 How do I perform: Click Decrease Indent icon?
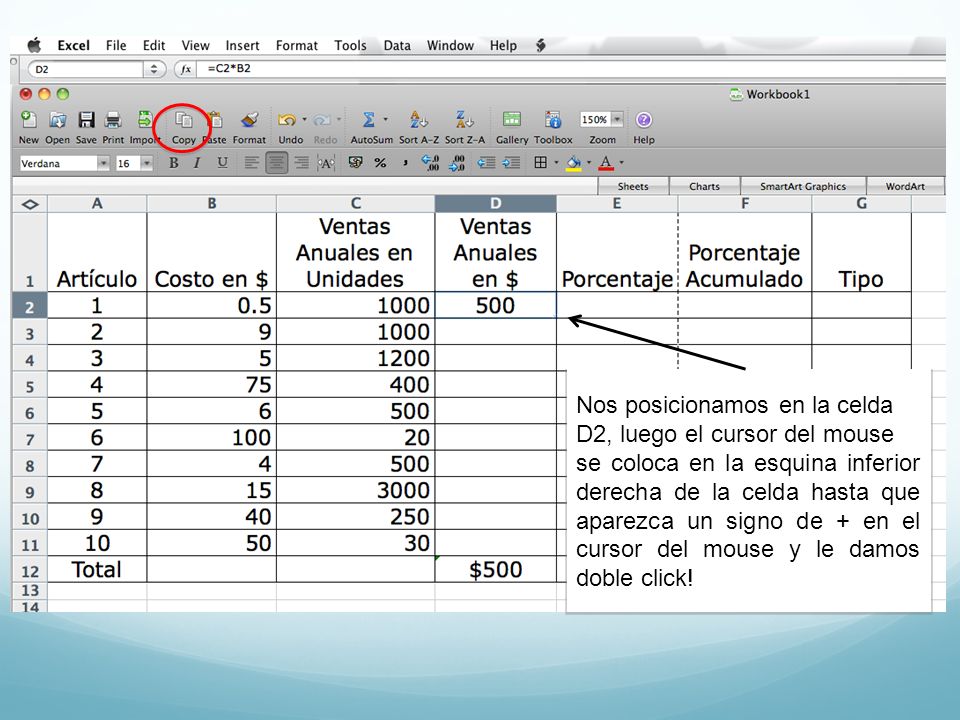(x=486, y=162)
